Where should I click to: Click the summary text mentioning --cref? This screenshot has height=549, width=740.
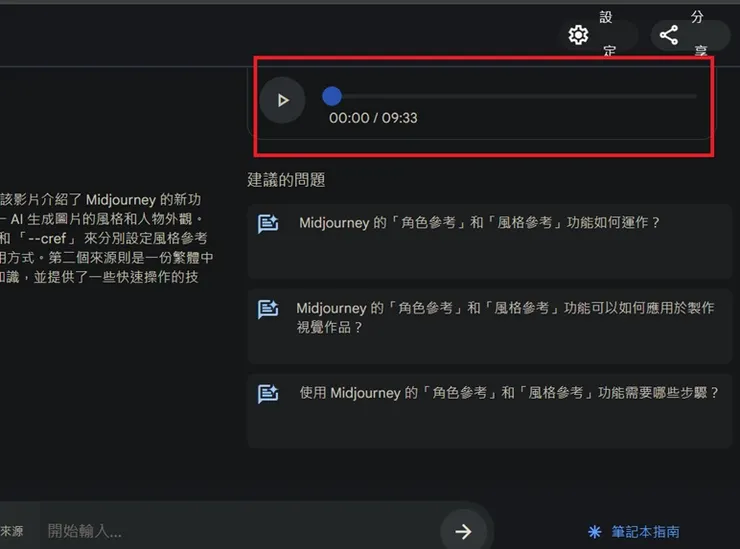106,238
